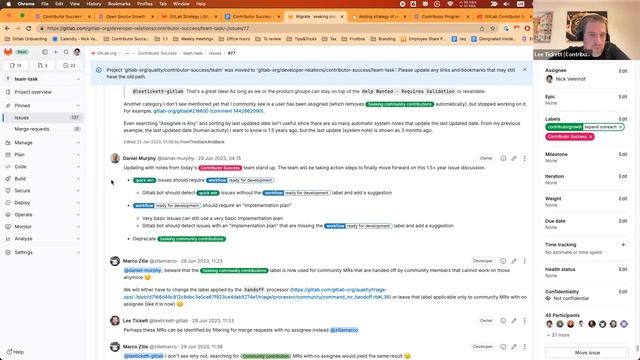The image size is (640, 360).
Task: Open the Bookmarks menu in menu bar
Action: pos(119,4)
